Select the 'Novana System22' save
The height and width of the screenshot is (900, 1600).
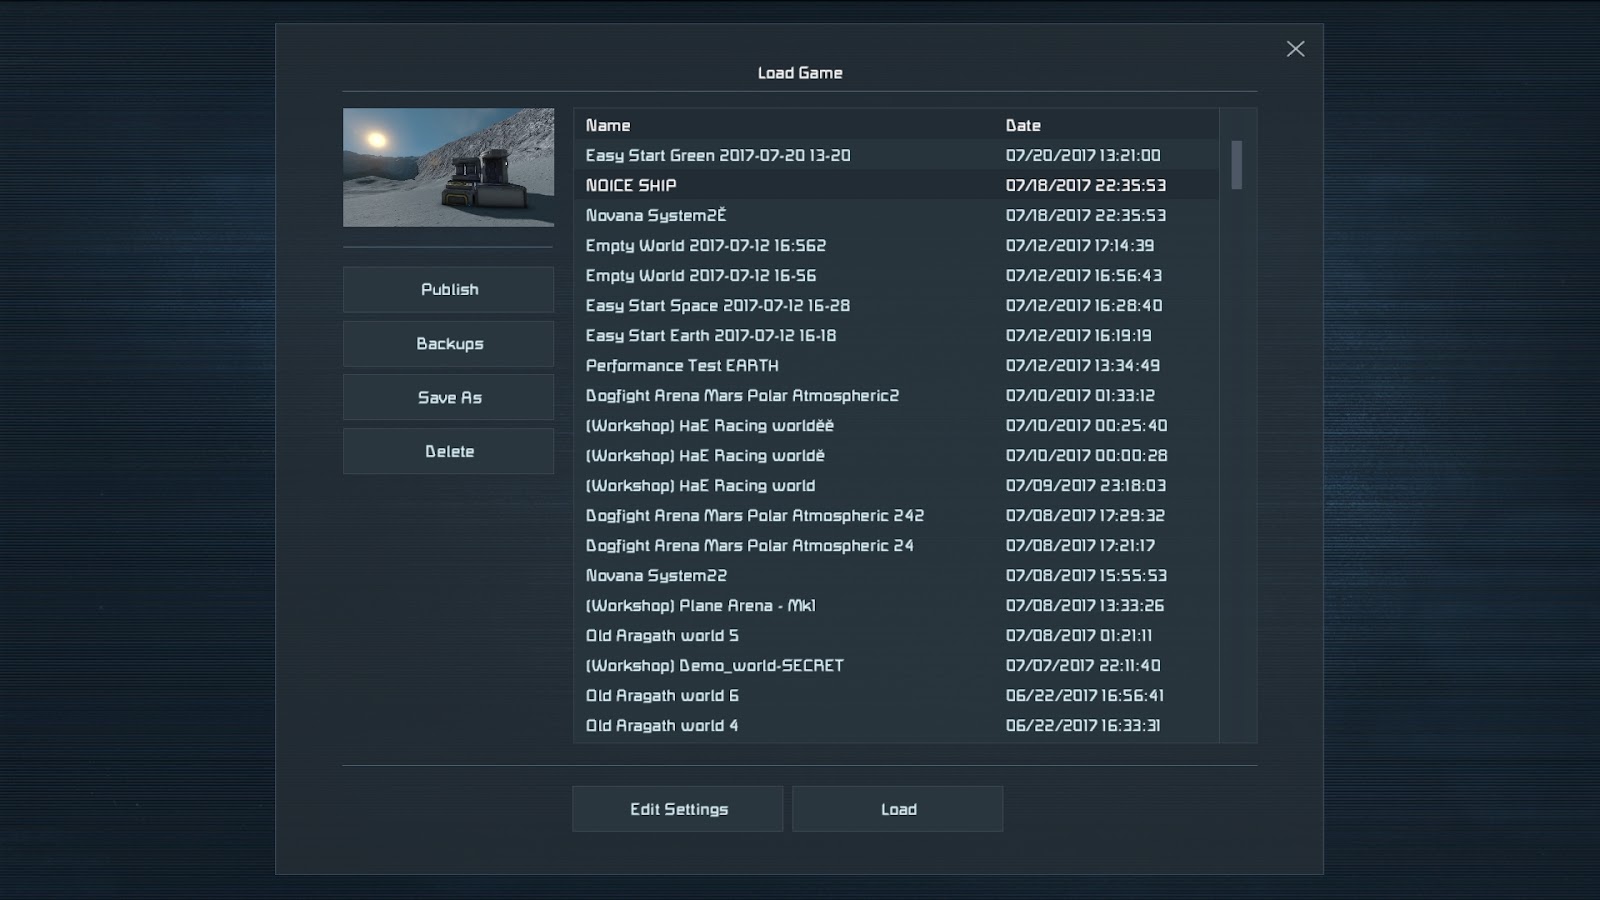click(896, 575)
